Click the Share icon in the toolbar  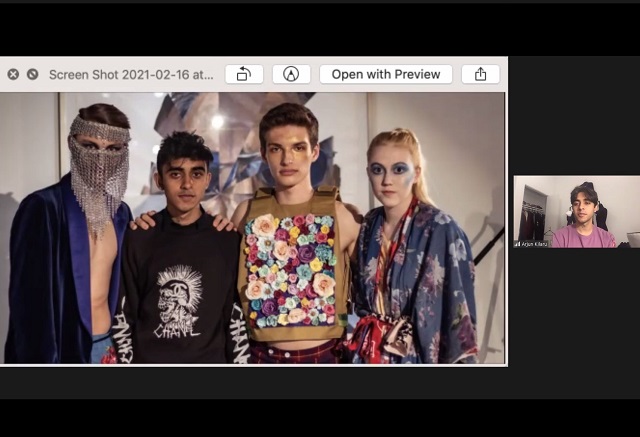480,74
